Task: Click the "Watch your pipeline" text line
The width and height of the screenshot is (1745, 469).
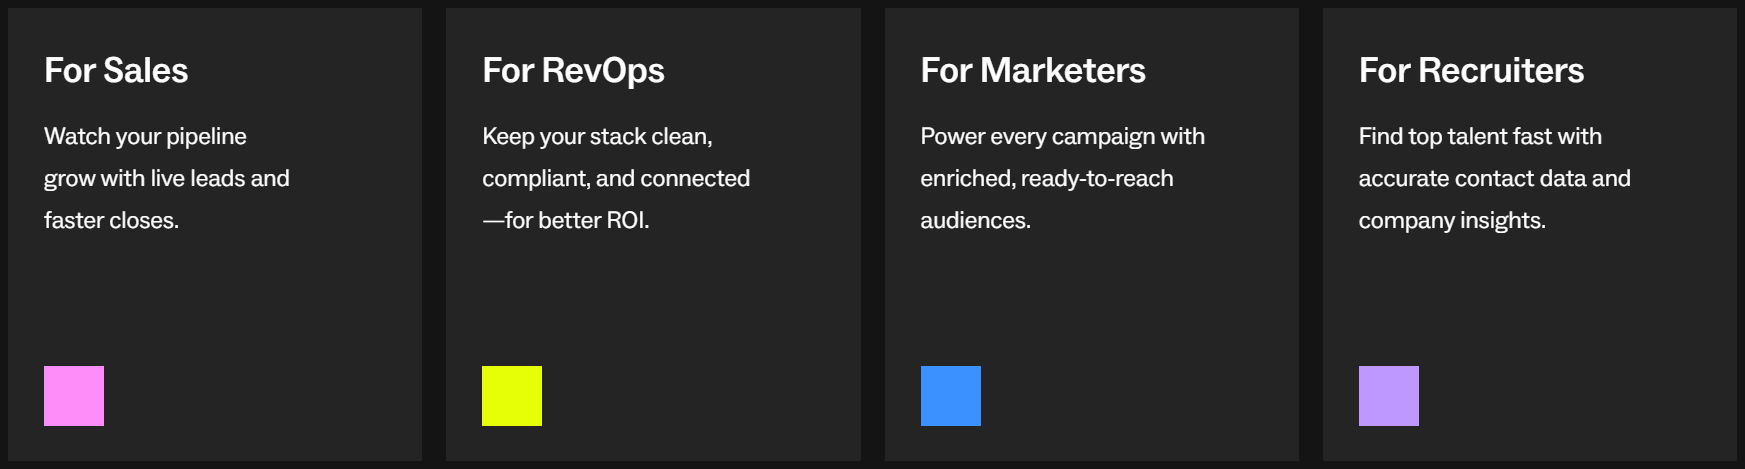Action: (x=145, y=136)
